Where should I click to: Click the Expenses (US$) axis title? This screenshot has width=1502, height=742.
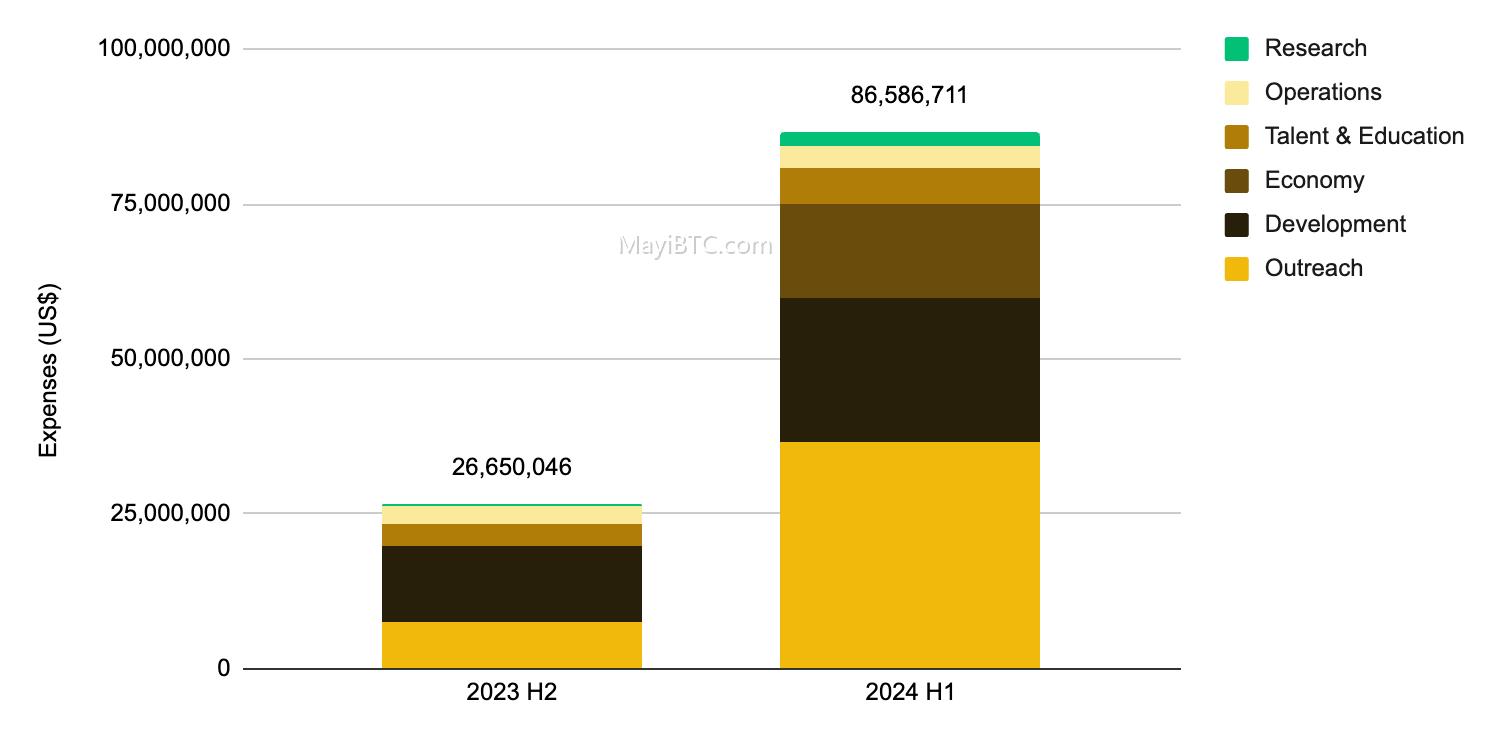click(x=48, y=371)
